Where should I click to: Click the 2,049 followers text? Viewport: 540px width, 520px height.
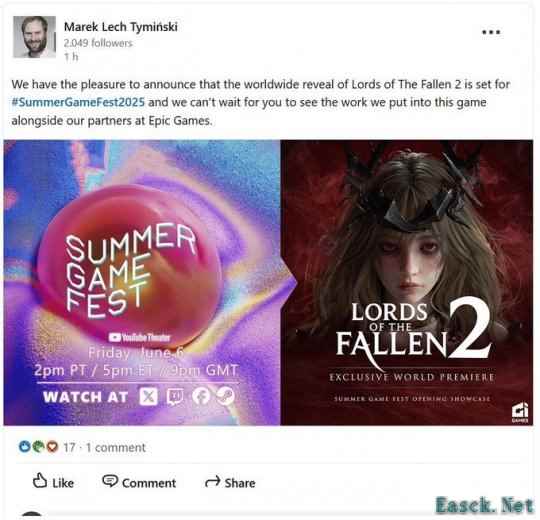(x=98, y=43)
